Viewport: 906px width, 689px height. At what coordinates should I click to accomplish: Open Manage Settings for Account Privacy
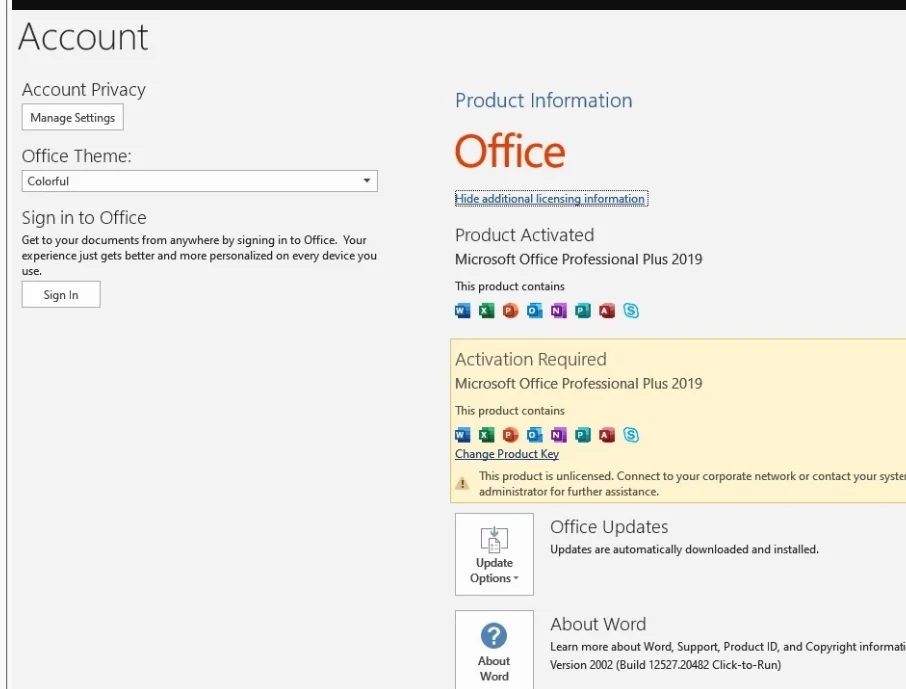tap(73, 117)
